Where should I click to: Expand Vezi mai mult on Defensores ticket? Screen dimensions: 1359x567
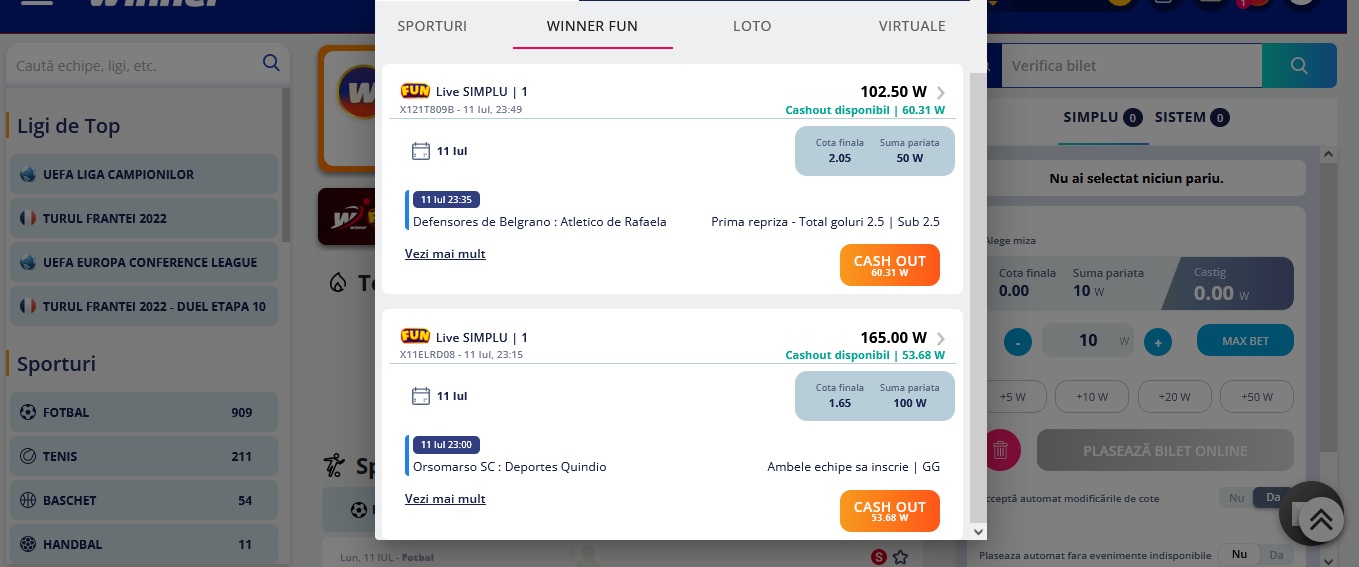(x=445, y=254)
